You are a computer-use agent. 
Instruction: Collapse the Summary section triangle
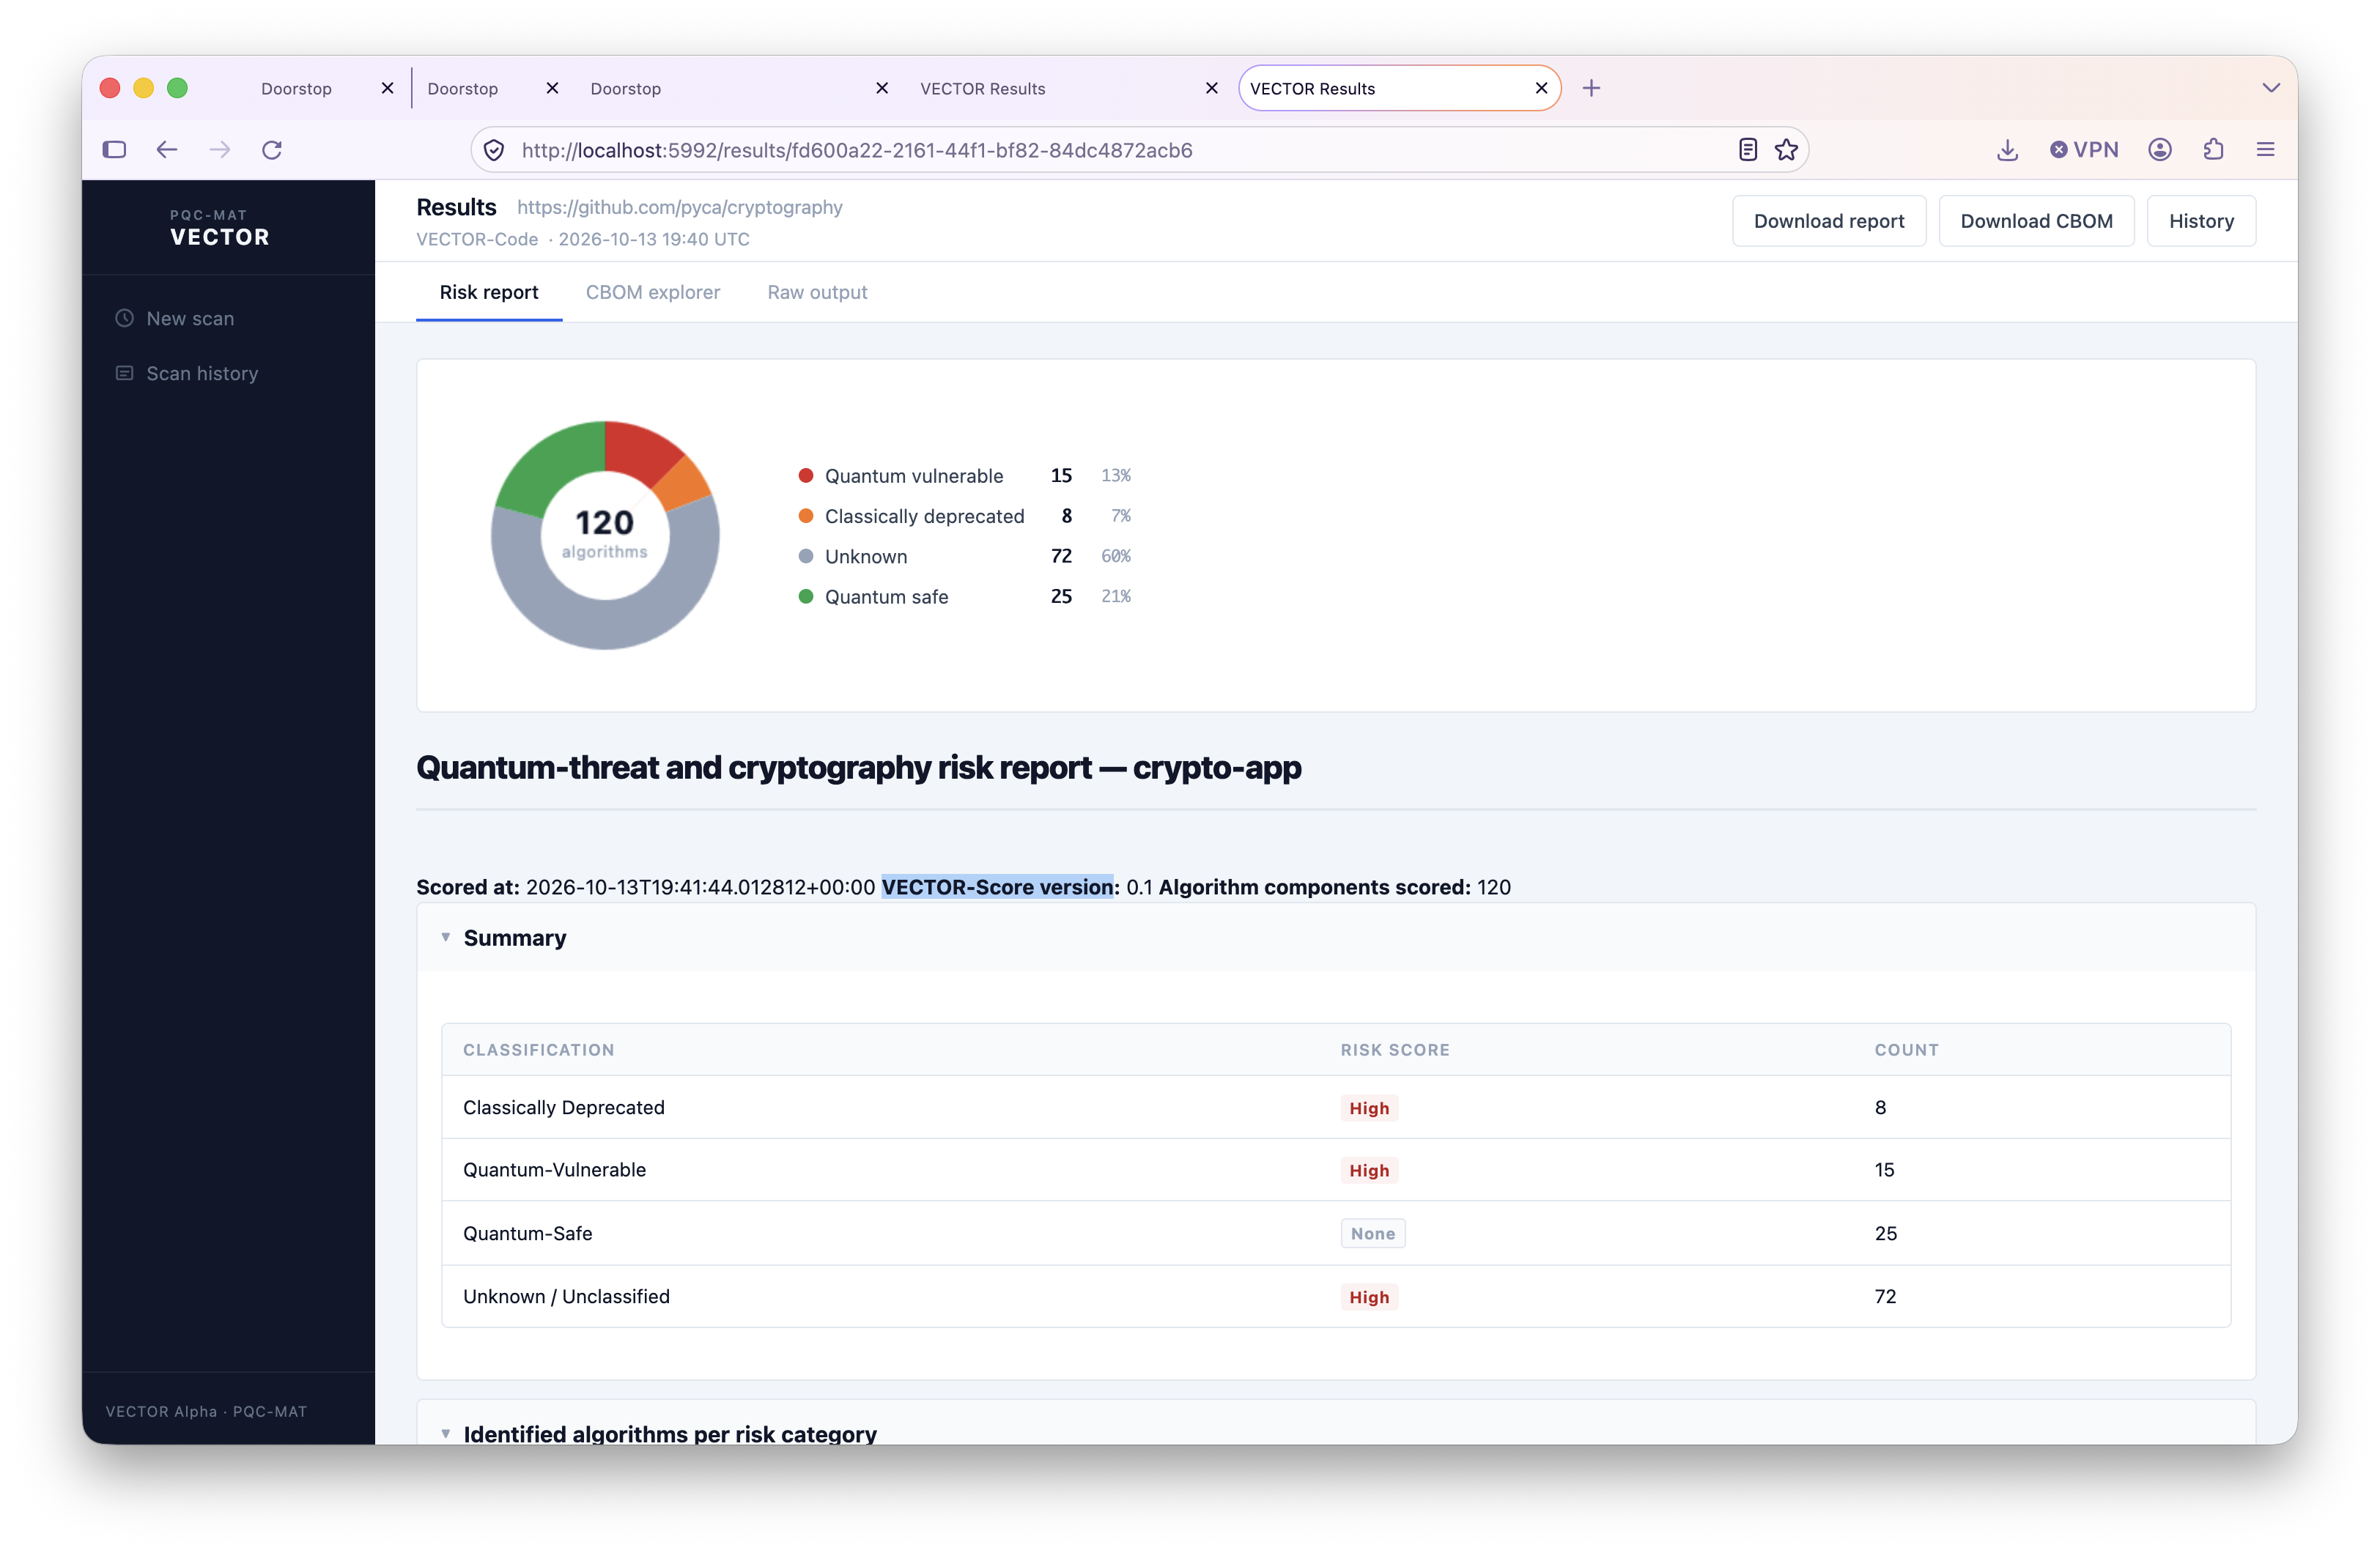tap(446, 937)
